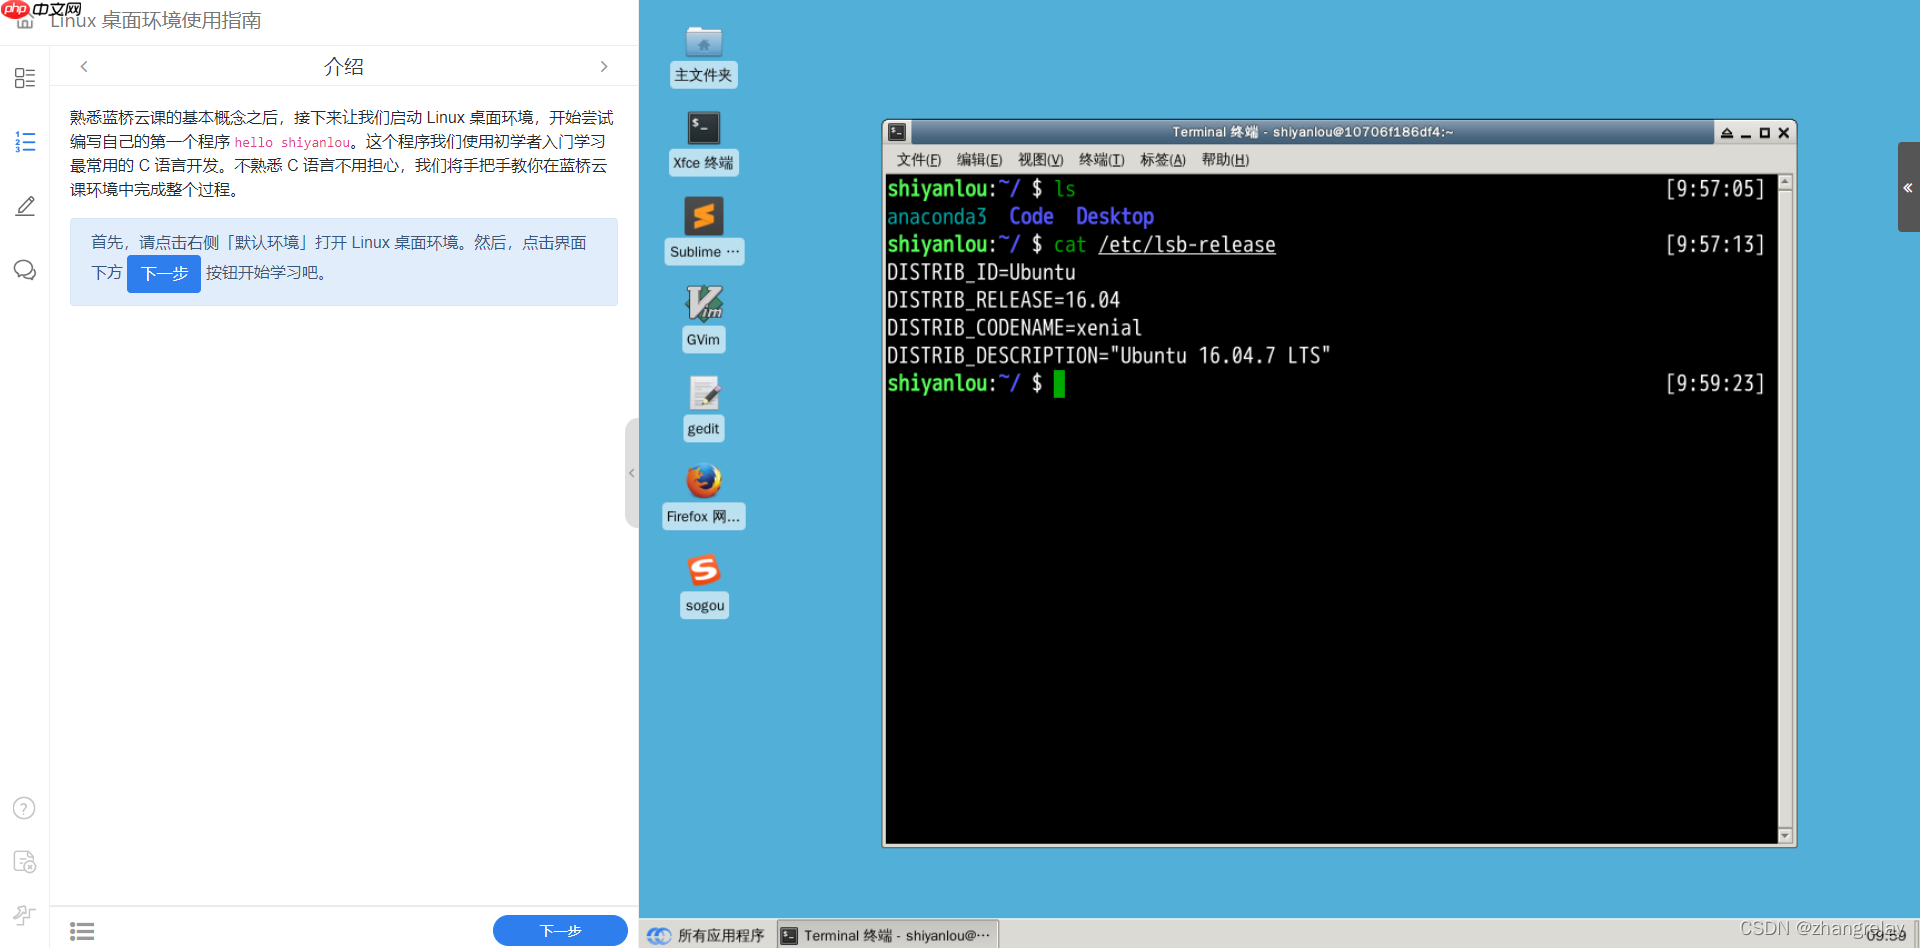Open the Xfce terminal desktop icon

[703, 129]
